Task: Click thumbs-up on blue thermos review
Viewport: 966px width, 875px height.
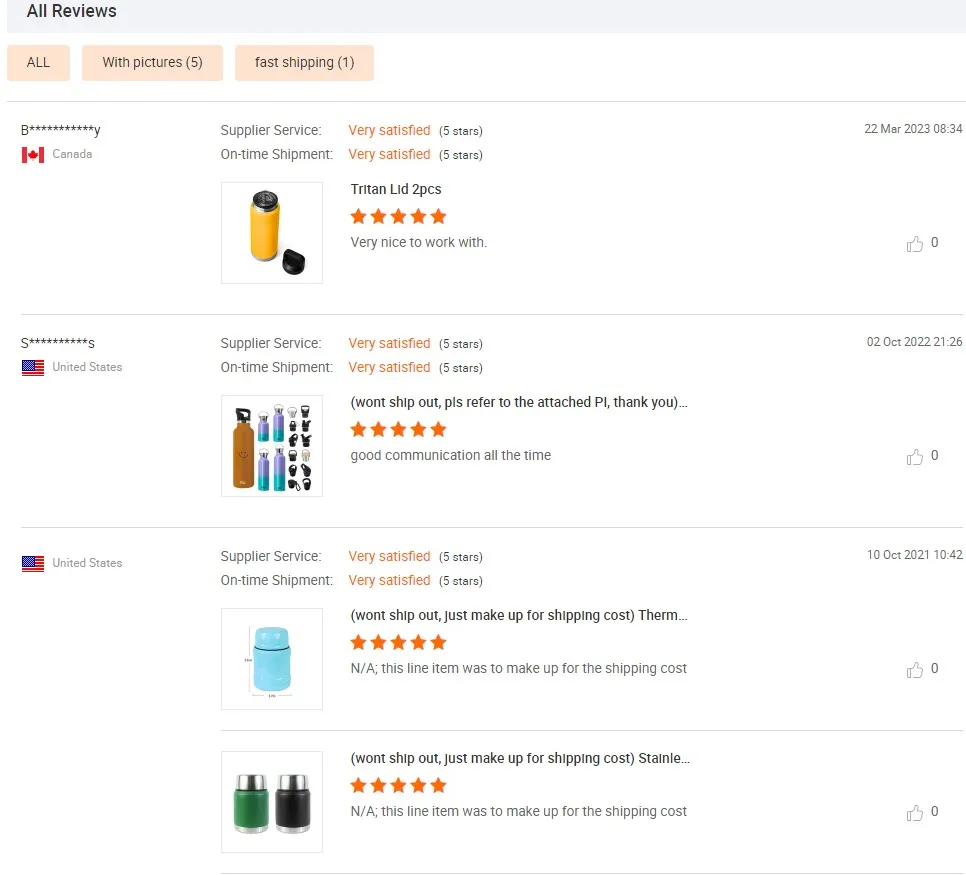Action: point(914,669)
